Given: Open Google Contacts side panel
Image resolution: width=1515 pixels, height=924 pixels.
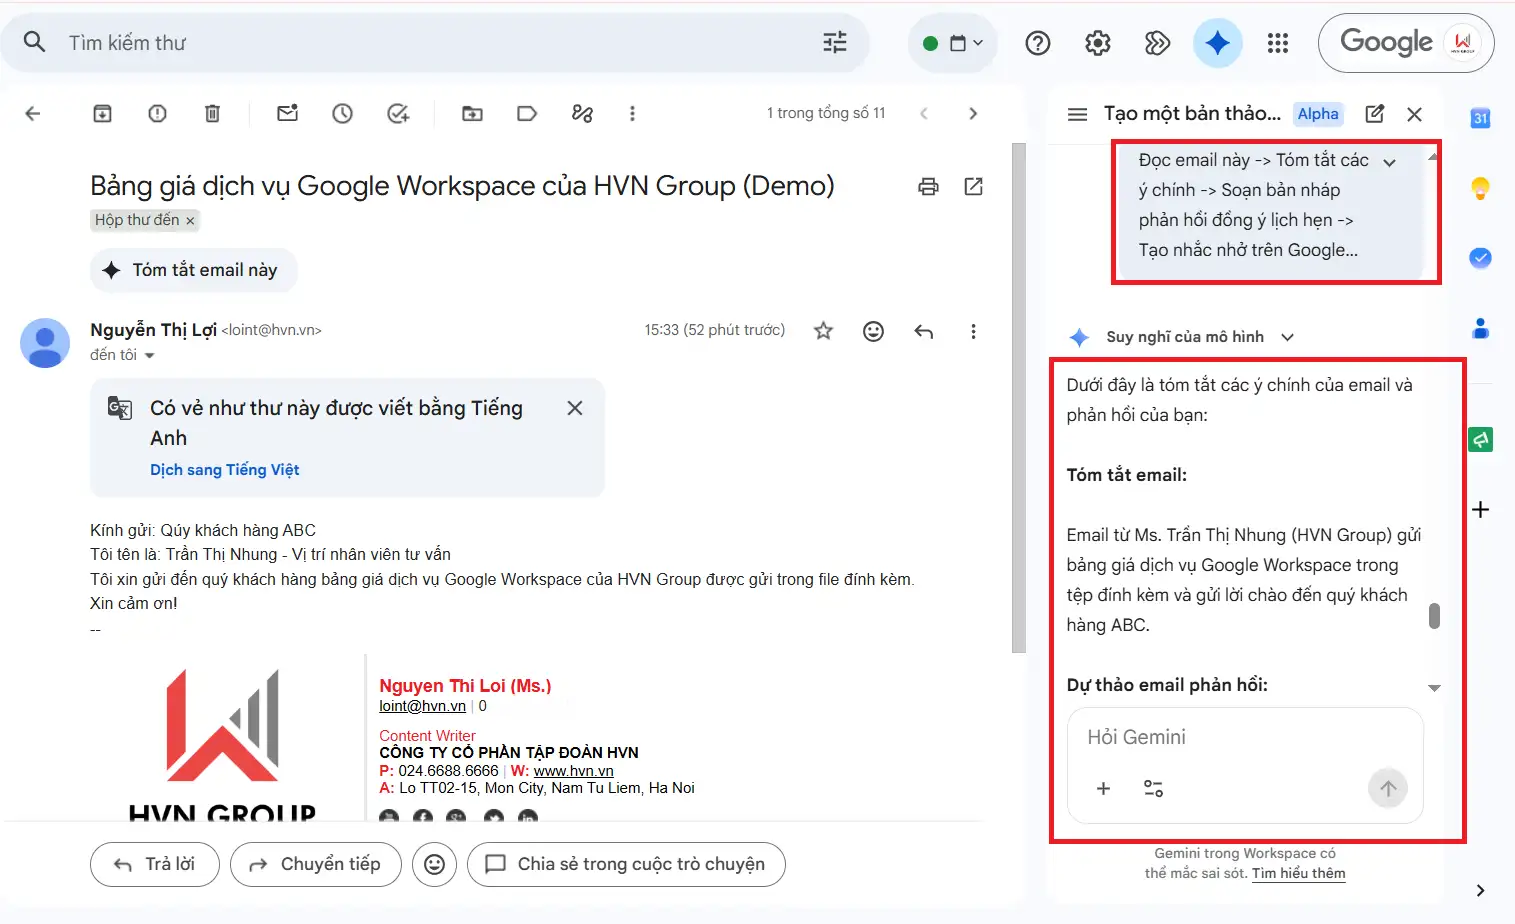Looking at the screenshot, I should tap(1481, 328).
